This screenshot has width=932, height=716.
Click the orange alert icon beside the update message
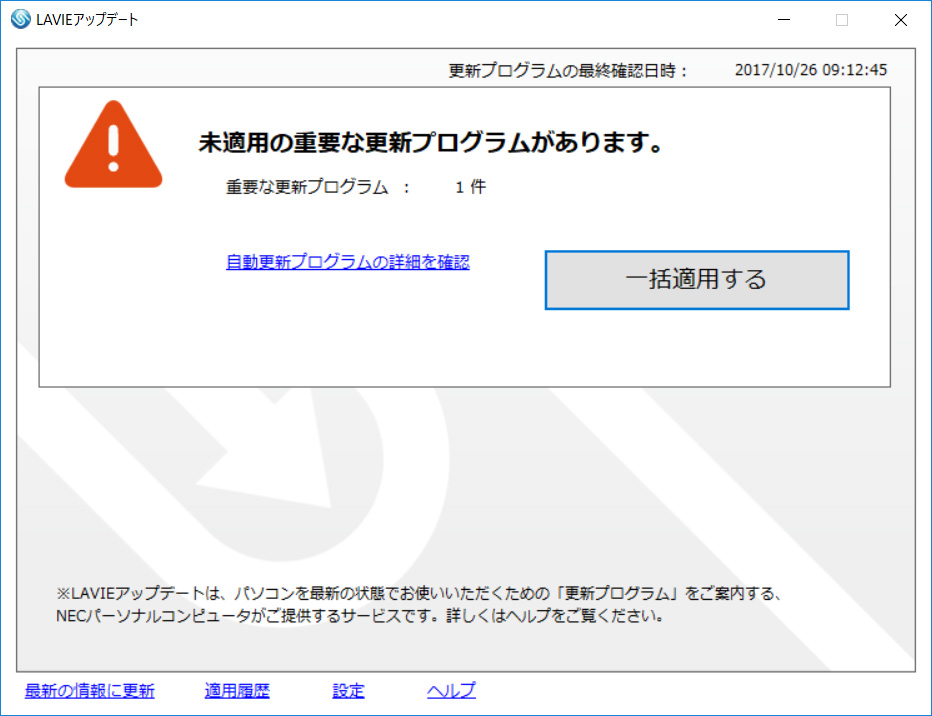[x=113, y=145]
